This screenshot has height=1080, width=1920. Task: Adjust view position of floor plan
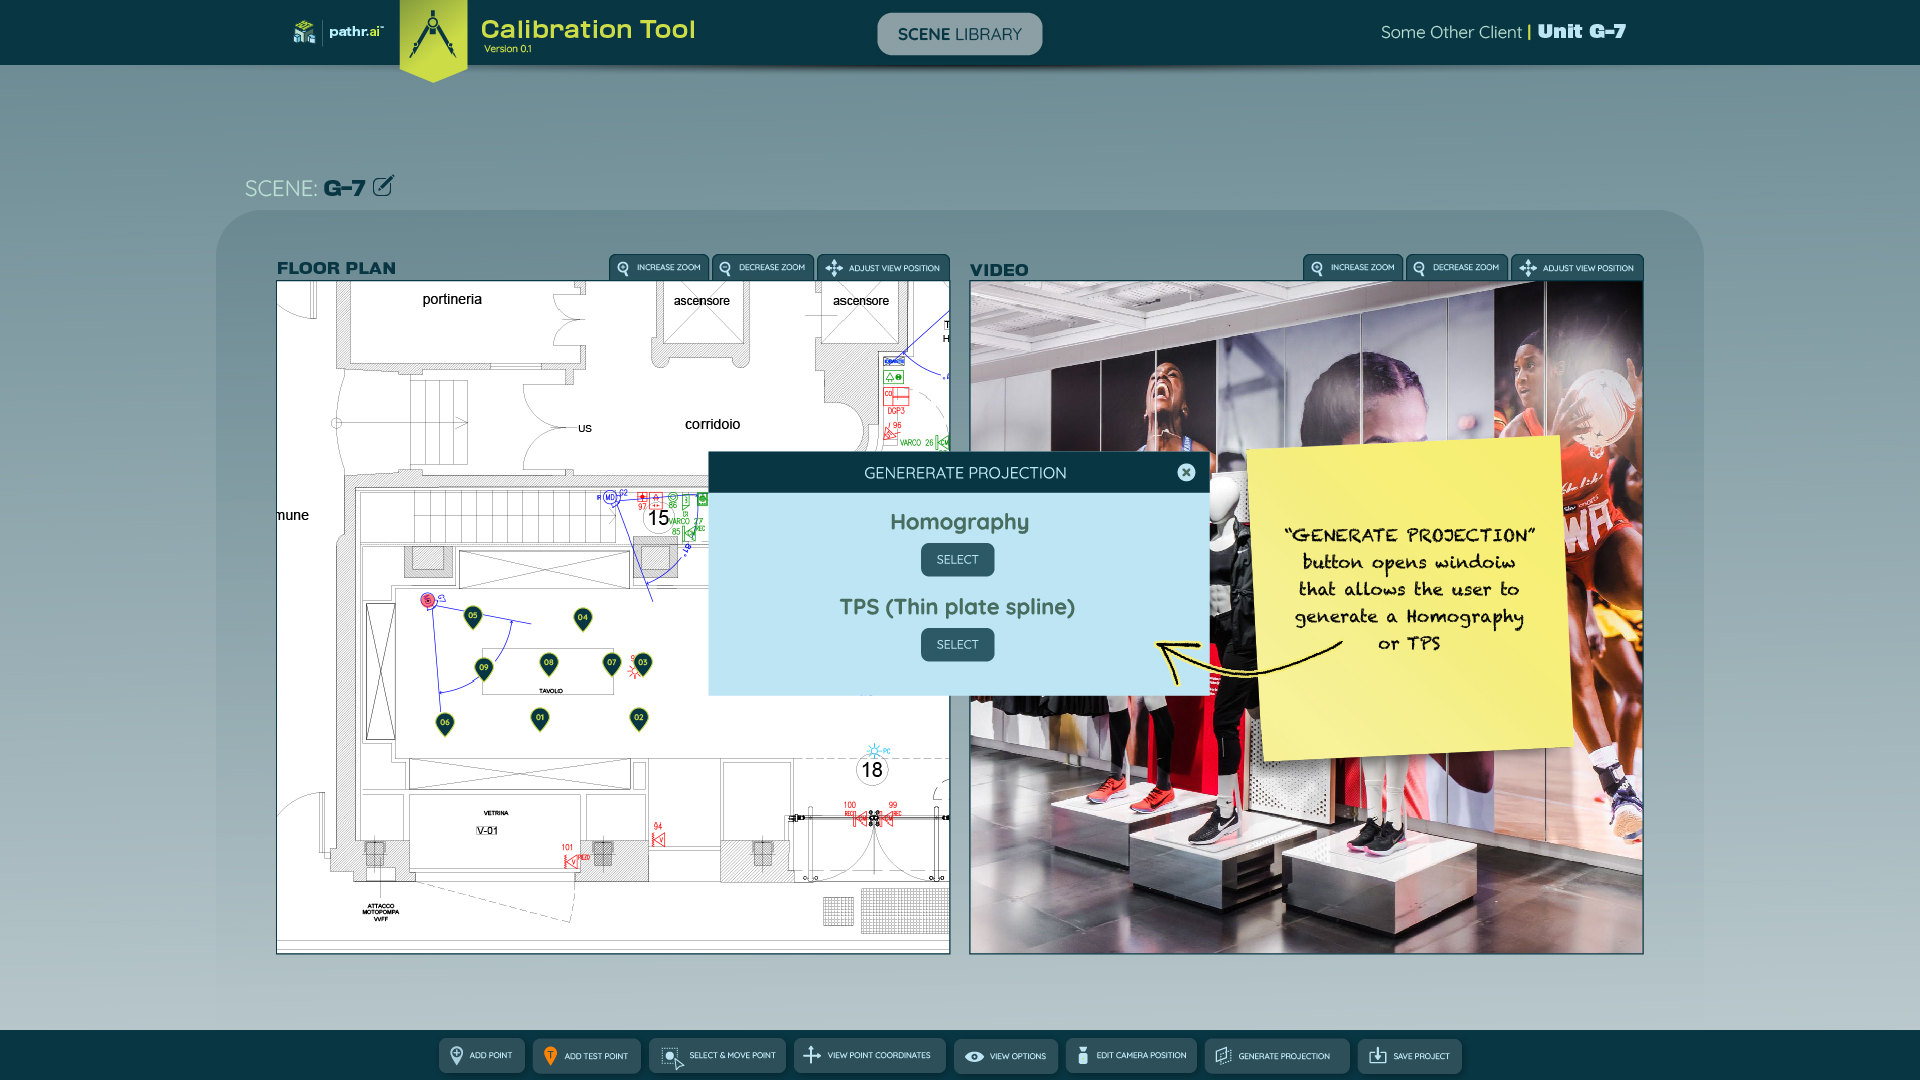coord(883,268)
